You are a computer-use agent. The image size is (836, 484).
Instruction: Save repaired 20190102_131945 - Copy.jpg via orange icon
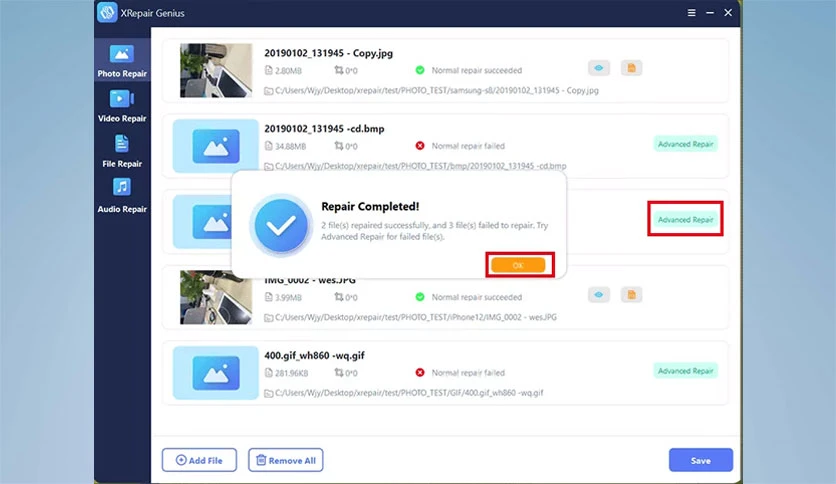[631, 68]
